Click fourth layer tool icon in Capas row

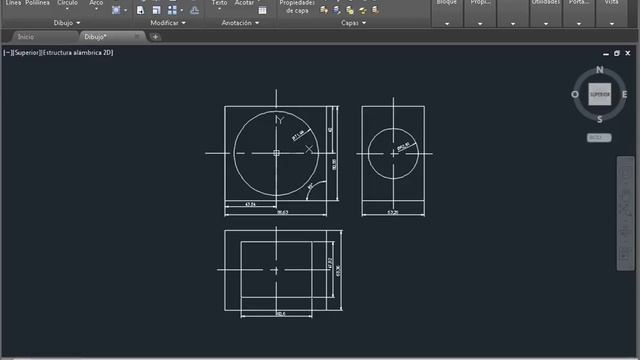362,10
